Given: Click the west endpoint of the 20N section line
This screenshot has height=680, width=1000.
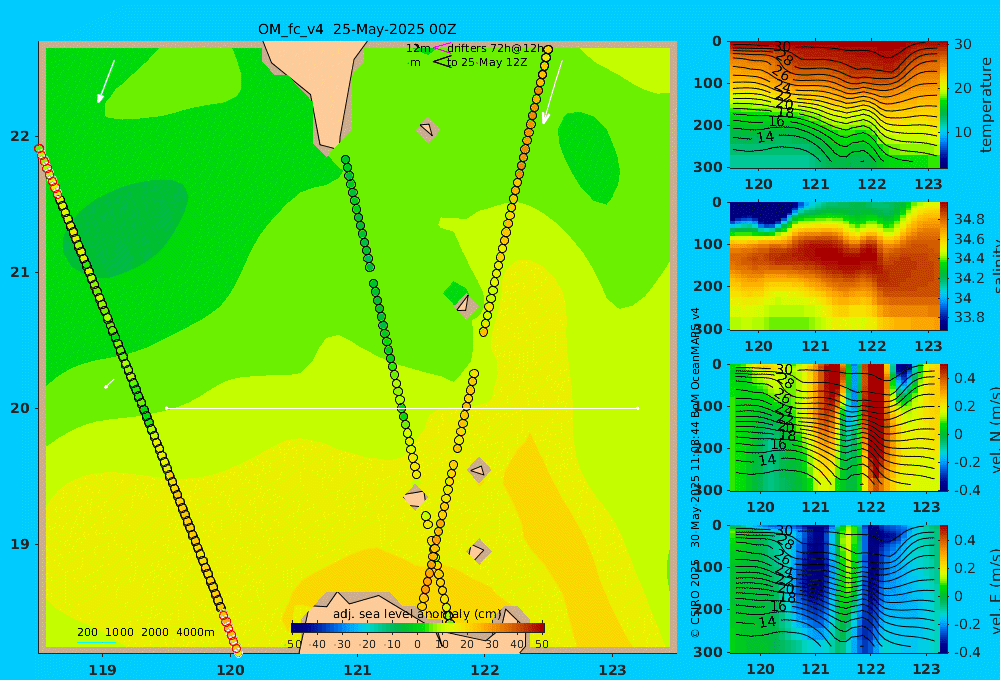Looking at the screenshot, I should 166,408.
